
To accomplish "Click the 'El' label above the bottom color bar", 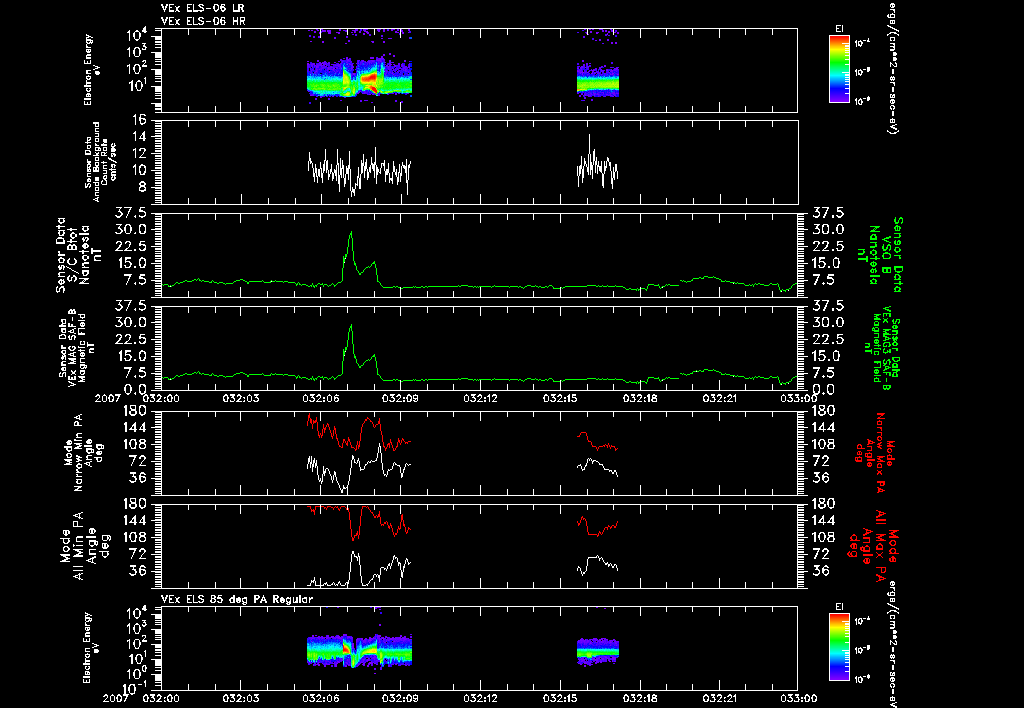I will 839,607.
